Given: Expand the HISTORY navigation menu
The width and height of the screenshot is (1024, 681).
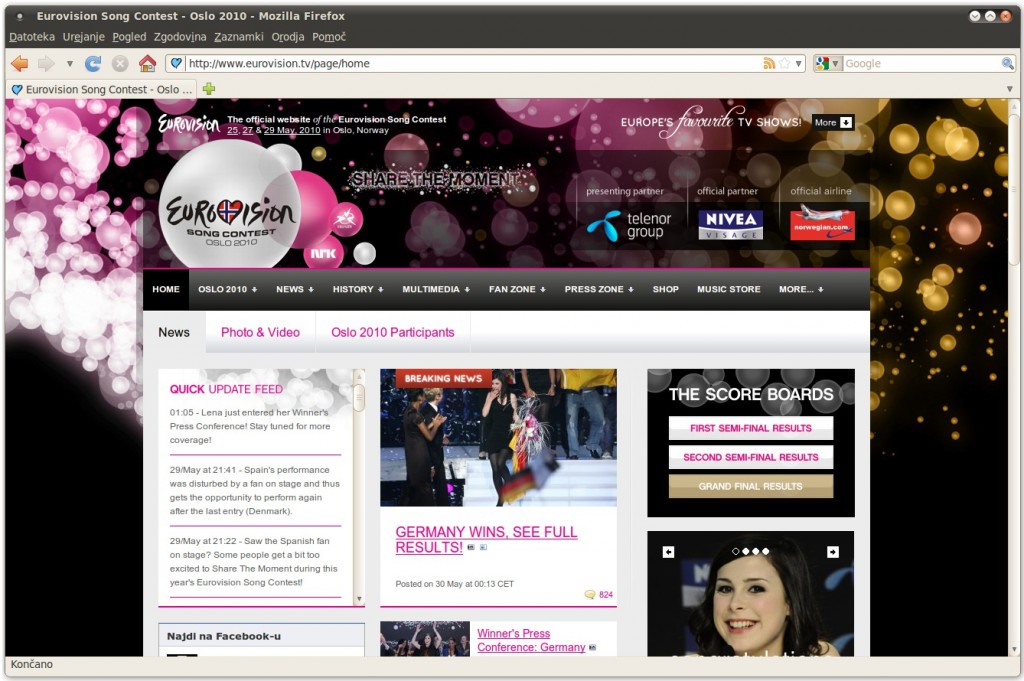Looking at the screenshot, I should (x=358, y=289).
